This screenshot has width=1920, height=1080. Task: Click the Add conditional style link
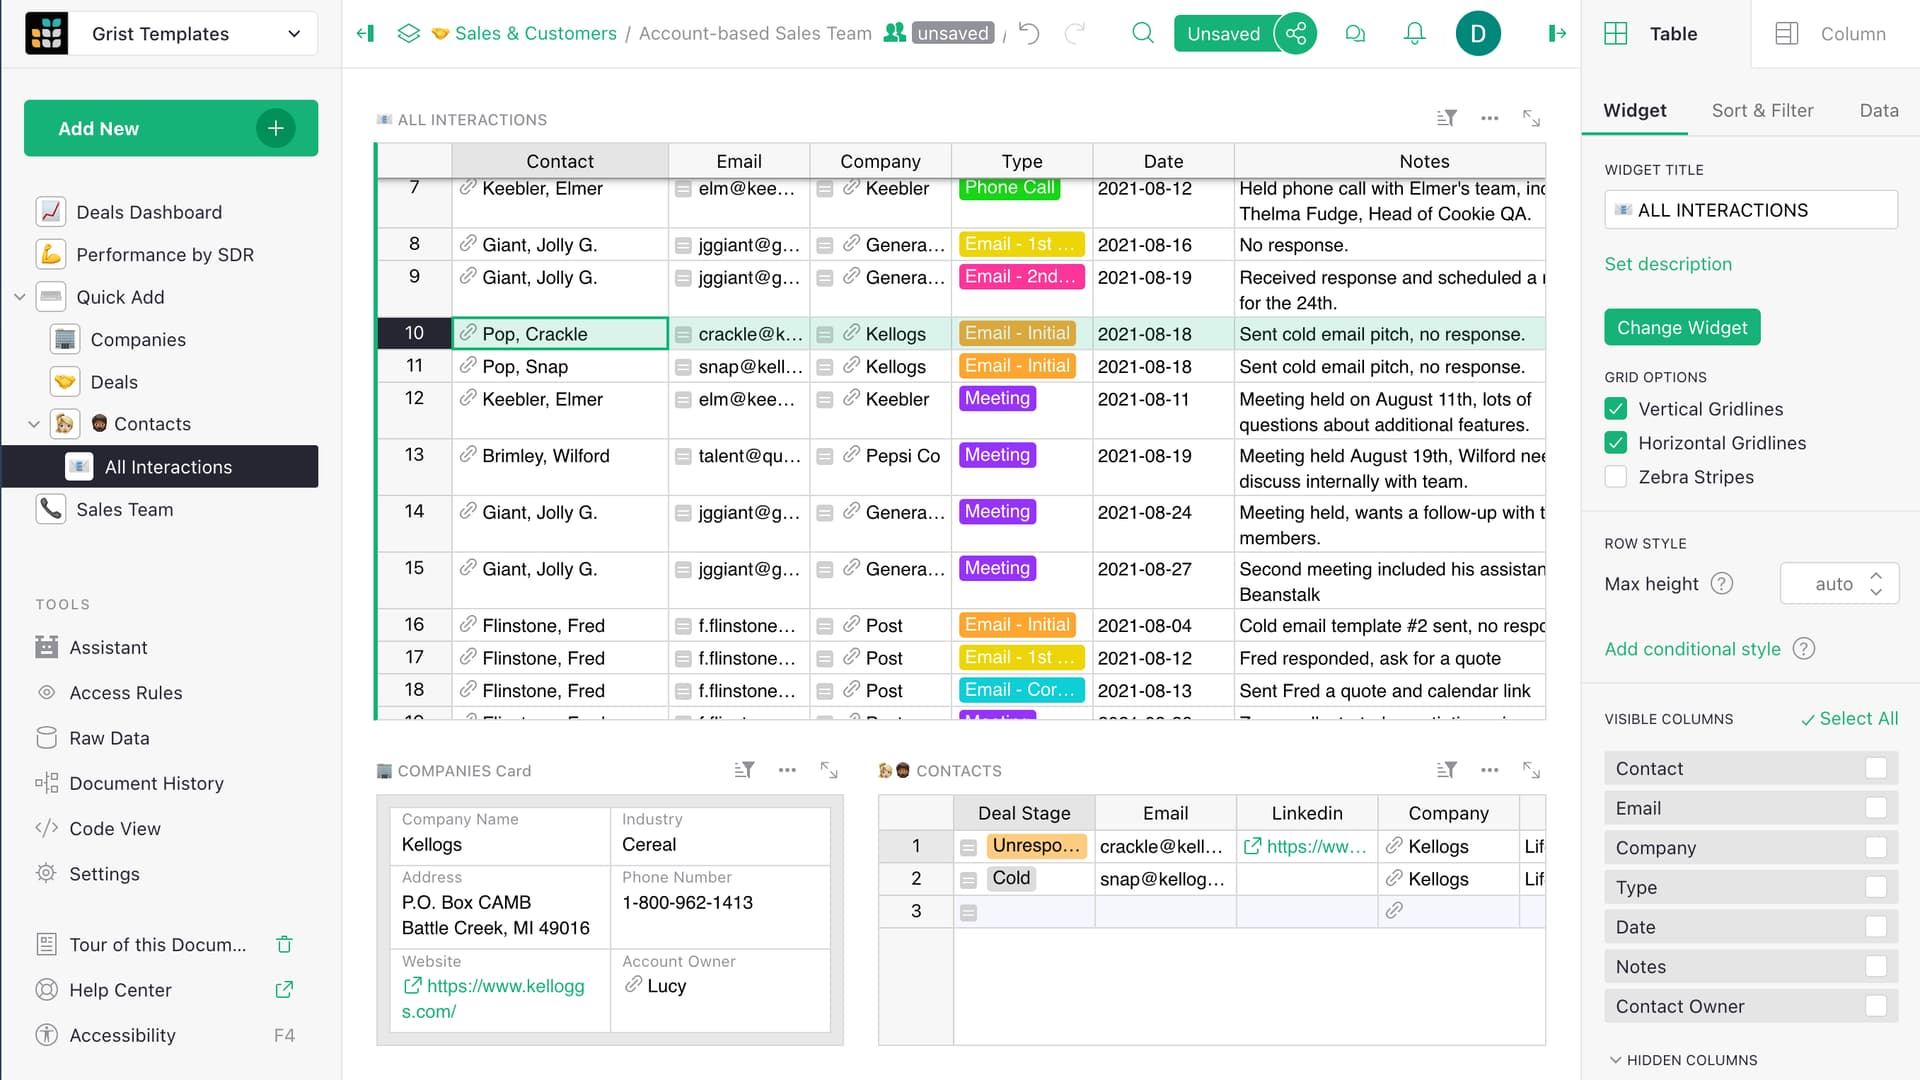[x=1692, y=648]
